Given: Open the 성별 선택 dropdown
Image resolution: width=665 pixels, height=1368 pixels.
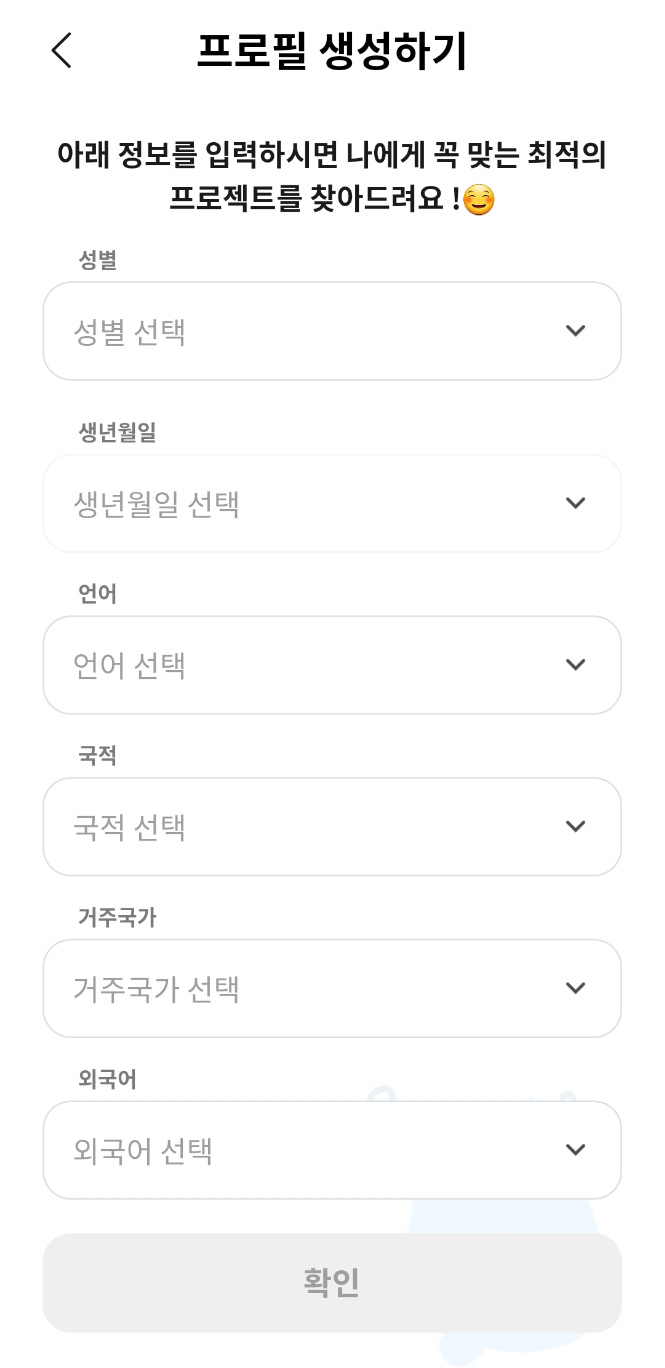Looking at the screenshot, I should click(x=332, y=331).
